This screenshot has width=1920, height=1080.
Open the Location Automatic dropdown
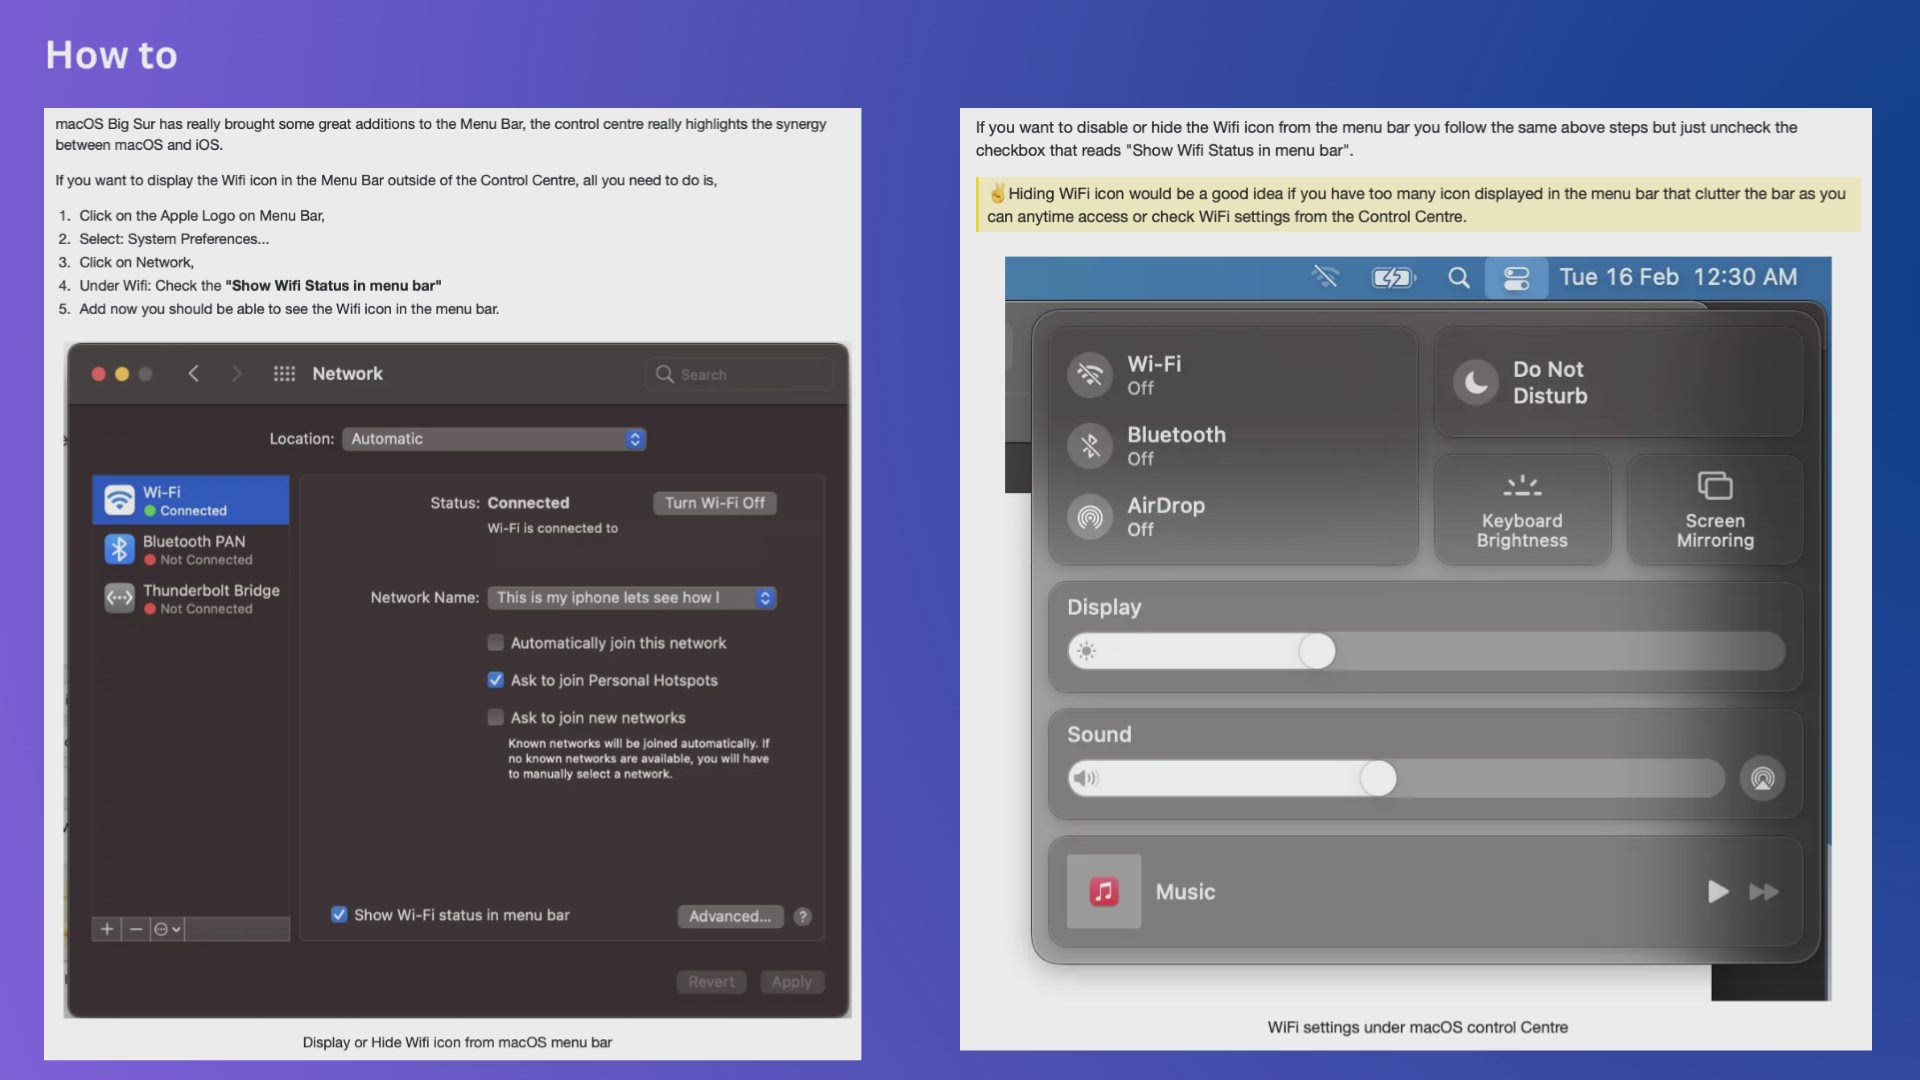494,439
